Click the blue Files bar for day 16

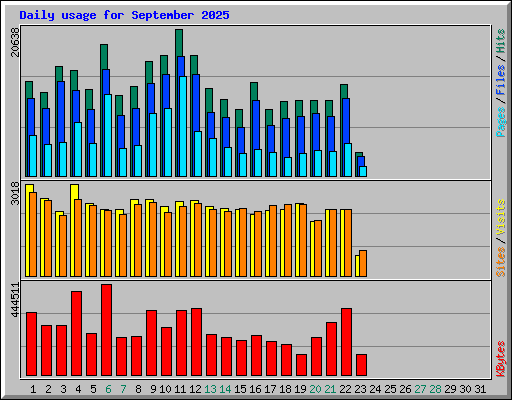pyautogui.click(x=256, y=125)
